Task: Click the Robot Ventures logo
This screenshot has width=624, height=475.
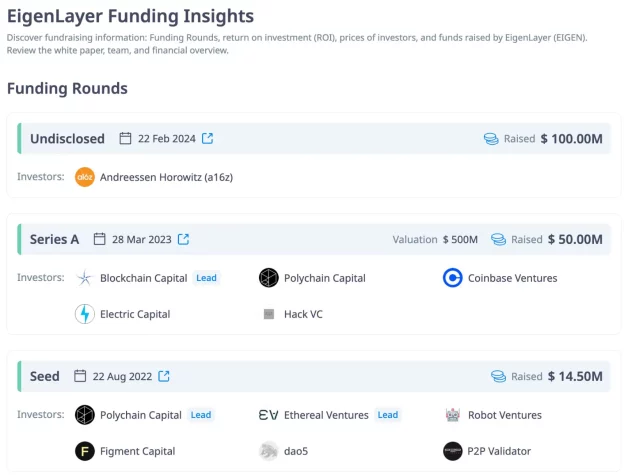Action: 452,415
